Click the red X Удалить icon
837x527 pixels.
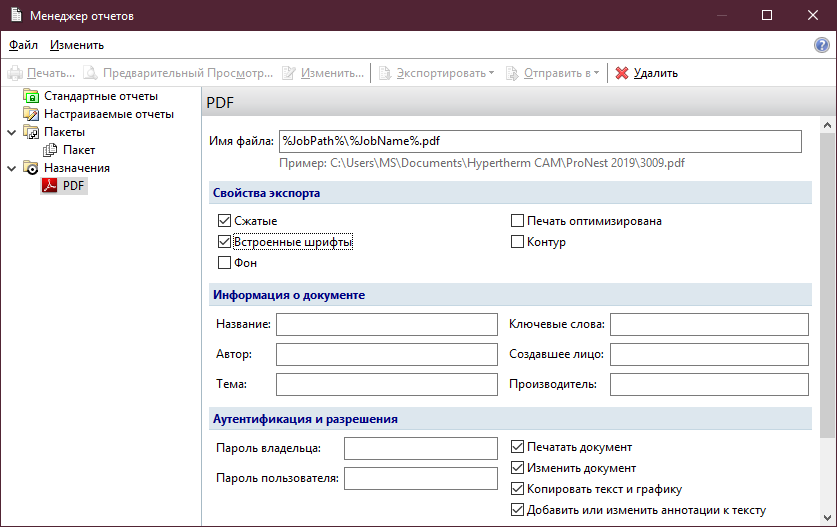621,73
